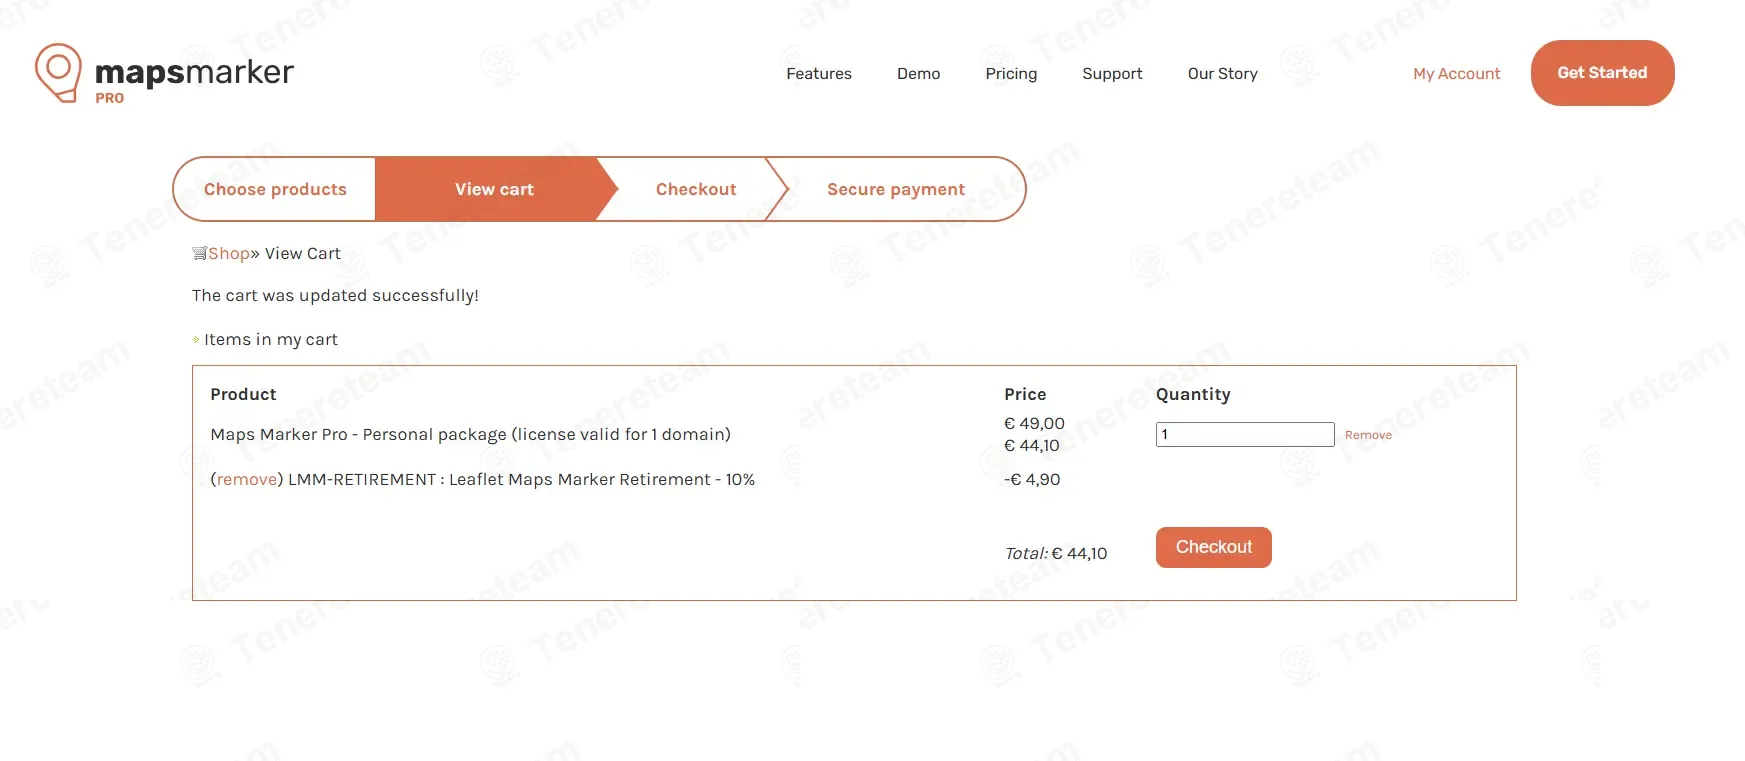Viewport: 1745px width, 761px height.
Task: Click the -€ 4,90 discount amount
Action: (1032, 479)
